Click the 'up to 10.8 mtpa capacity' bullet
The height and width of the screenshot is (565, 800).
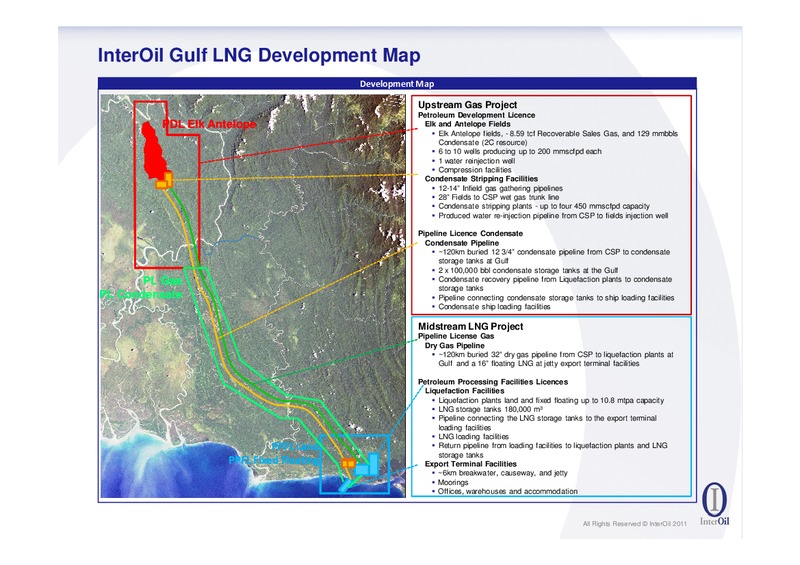[548, 401]
